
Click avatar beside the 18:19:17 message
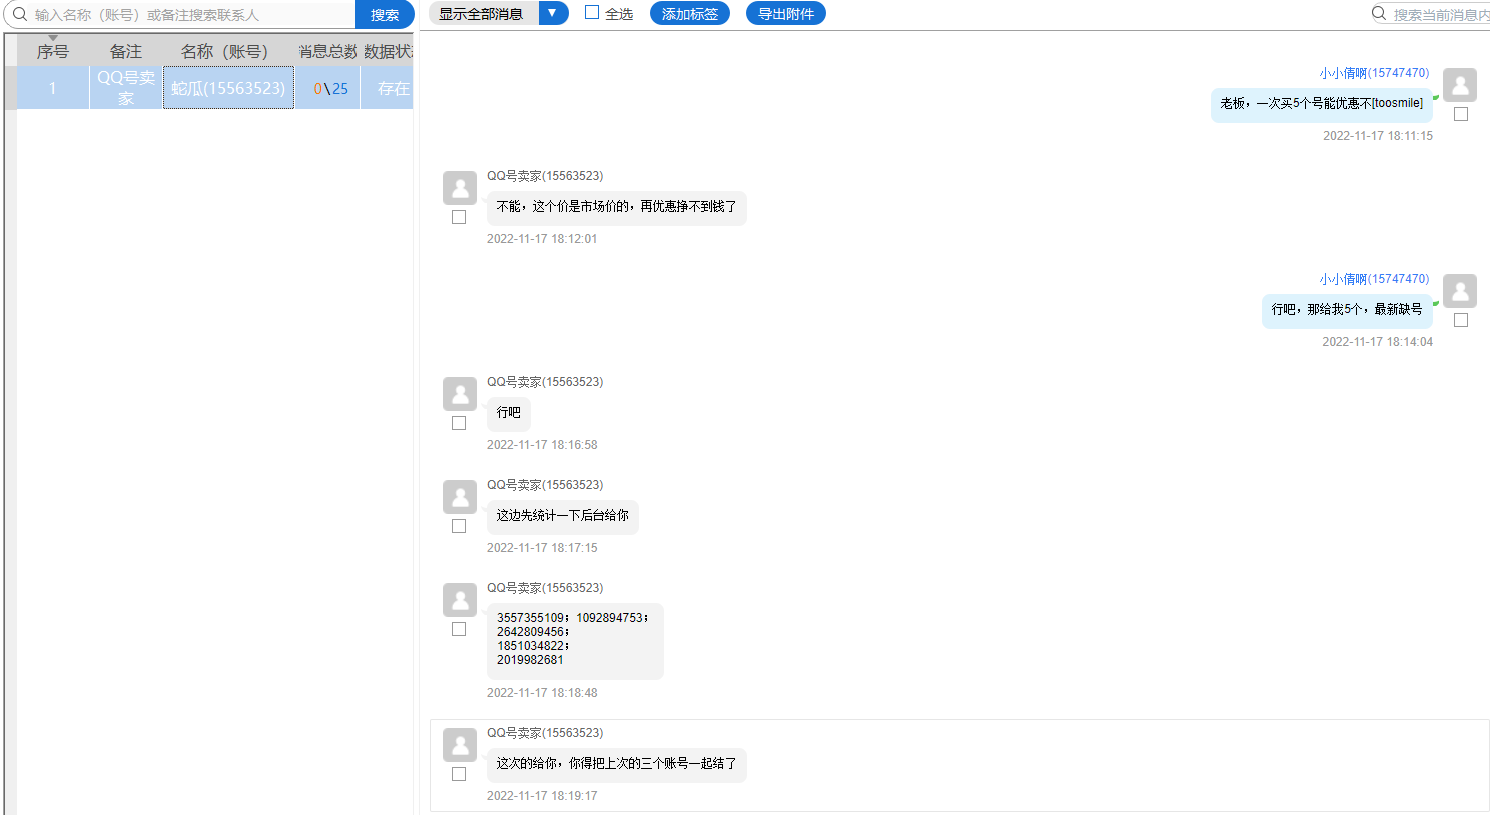(x=459, y=745)
